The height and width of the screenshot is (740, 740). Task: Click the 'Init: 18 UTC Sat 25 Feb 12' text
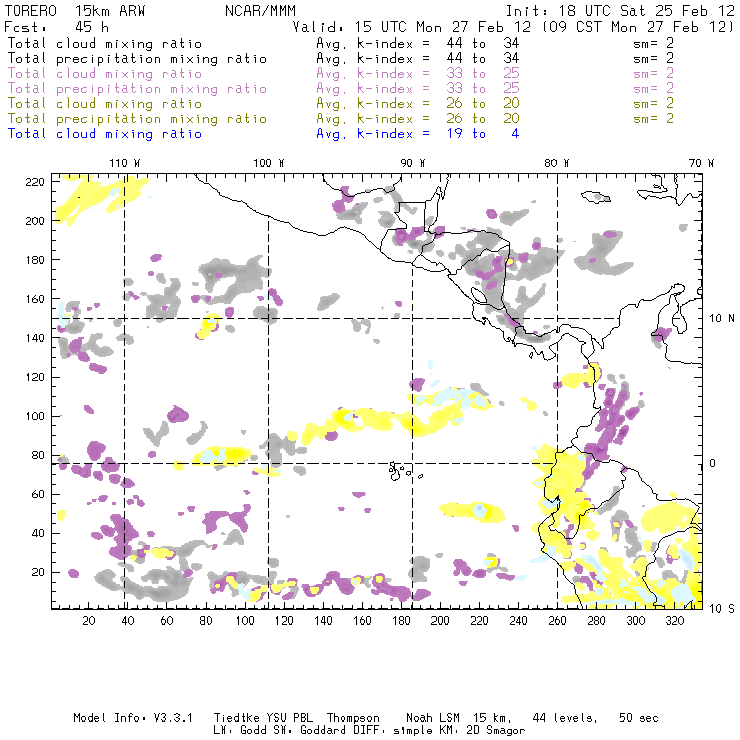tap(620, 11)
